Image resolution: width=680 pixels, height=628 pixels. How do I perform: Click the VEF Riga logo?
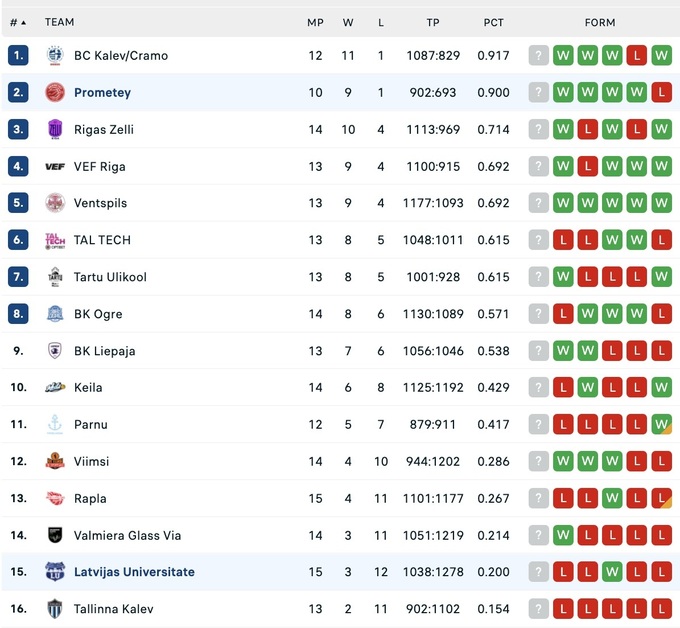tap(55, 167)
